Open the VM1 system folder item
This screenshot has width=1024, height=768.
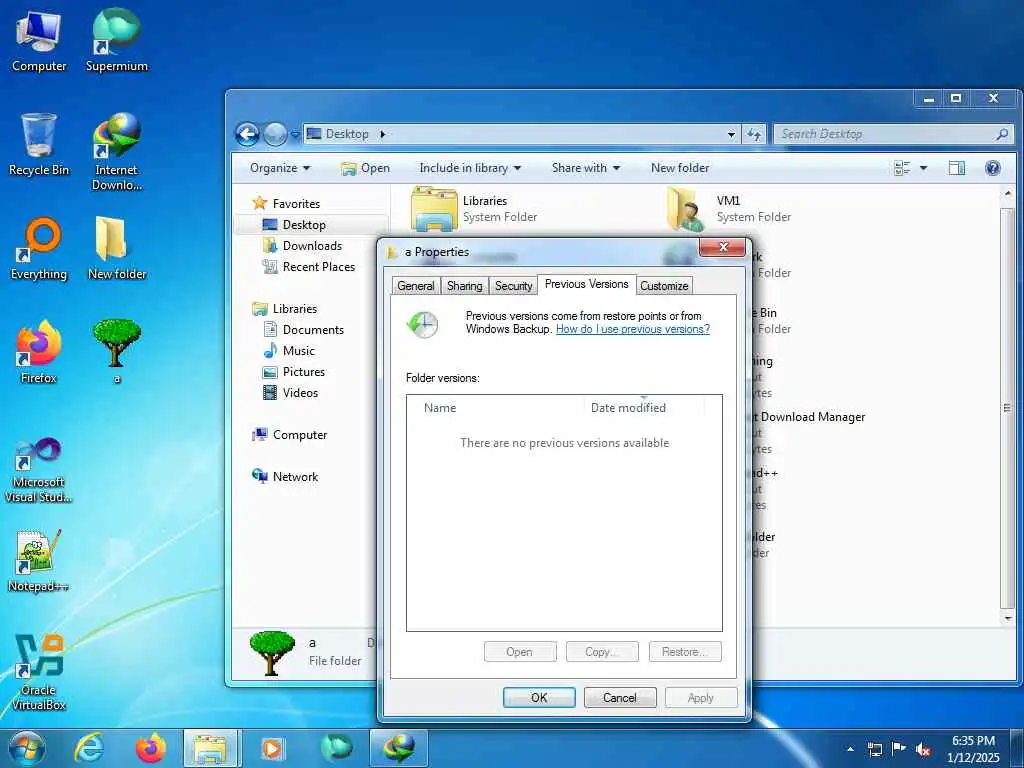pyautogui.click(x=729, y=208)
